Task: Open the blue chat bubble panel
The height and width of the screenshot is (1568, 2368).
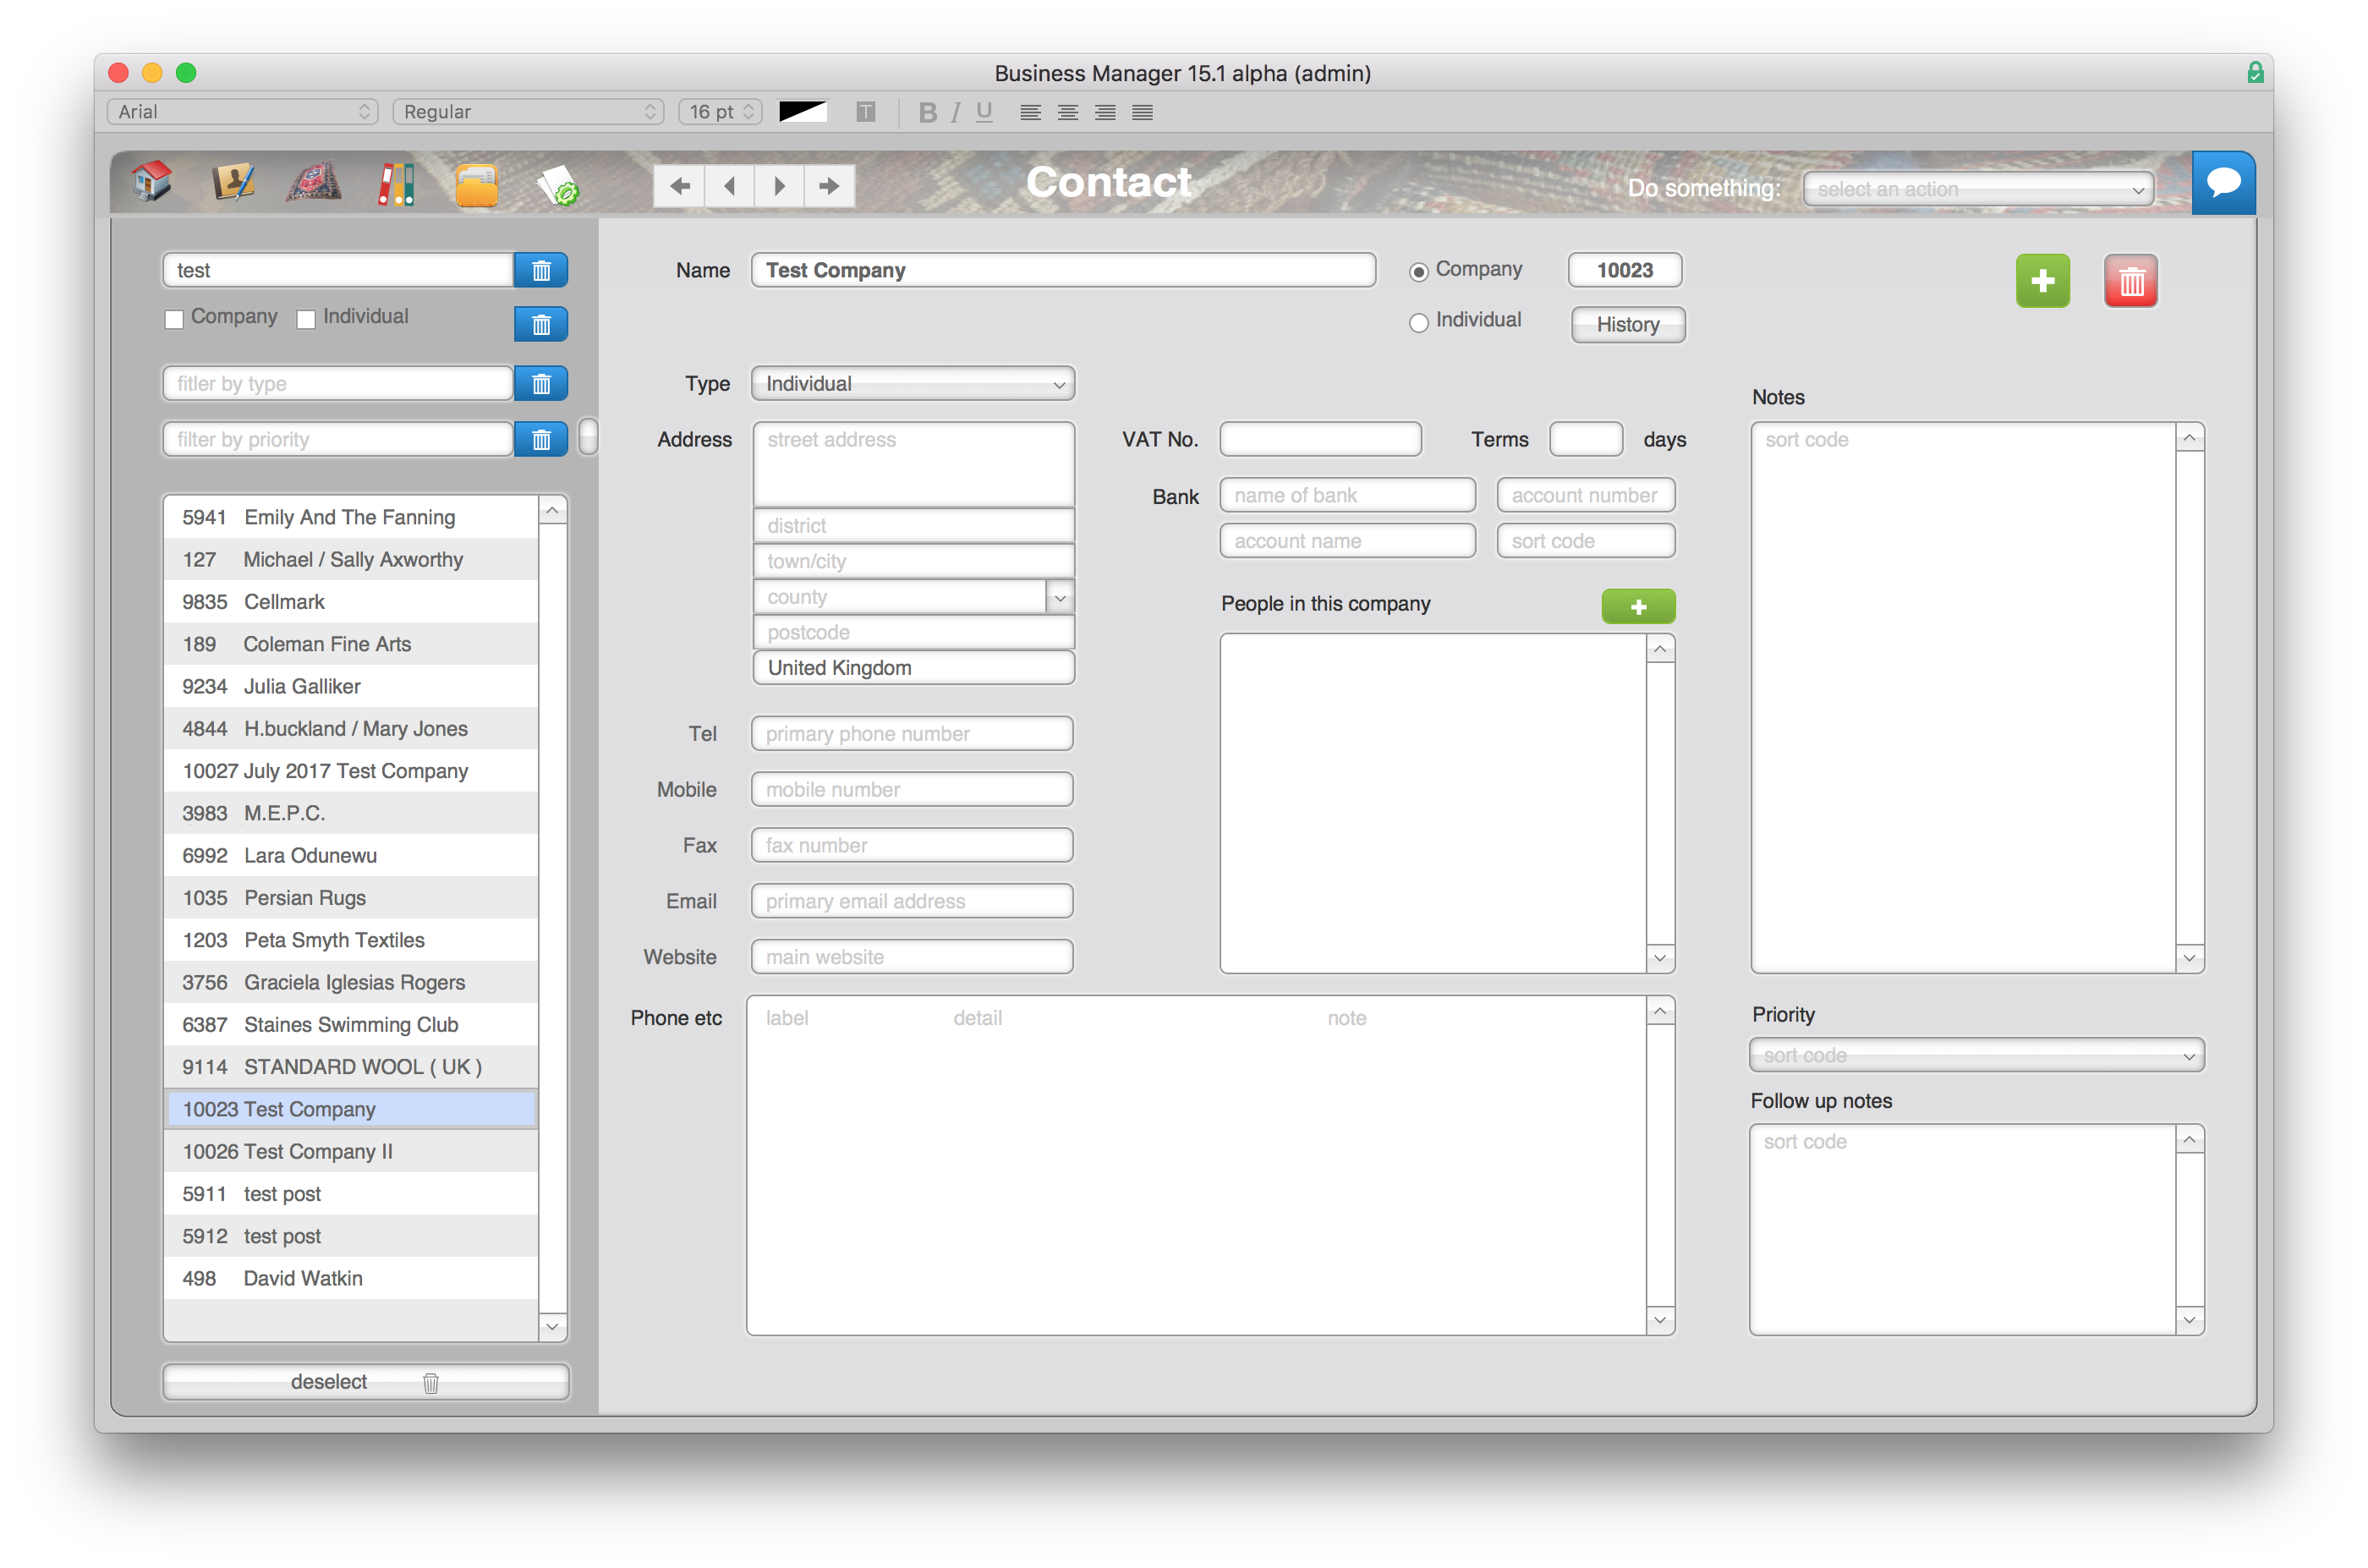Action: 2223,182
